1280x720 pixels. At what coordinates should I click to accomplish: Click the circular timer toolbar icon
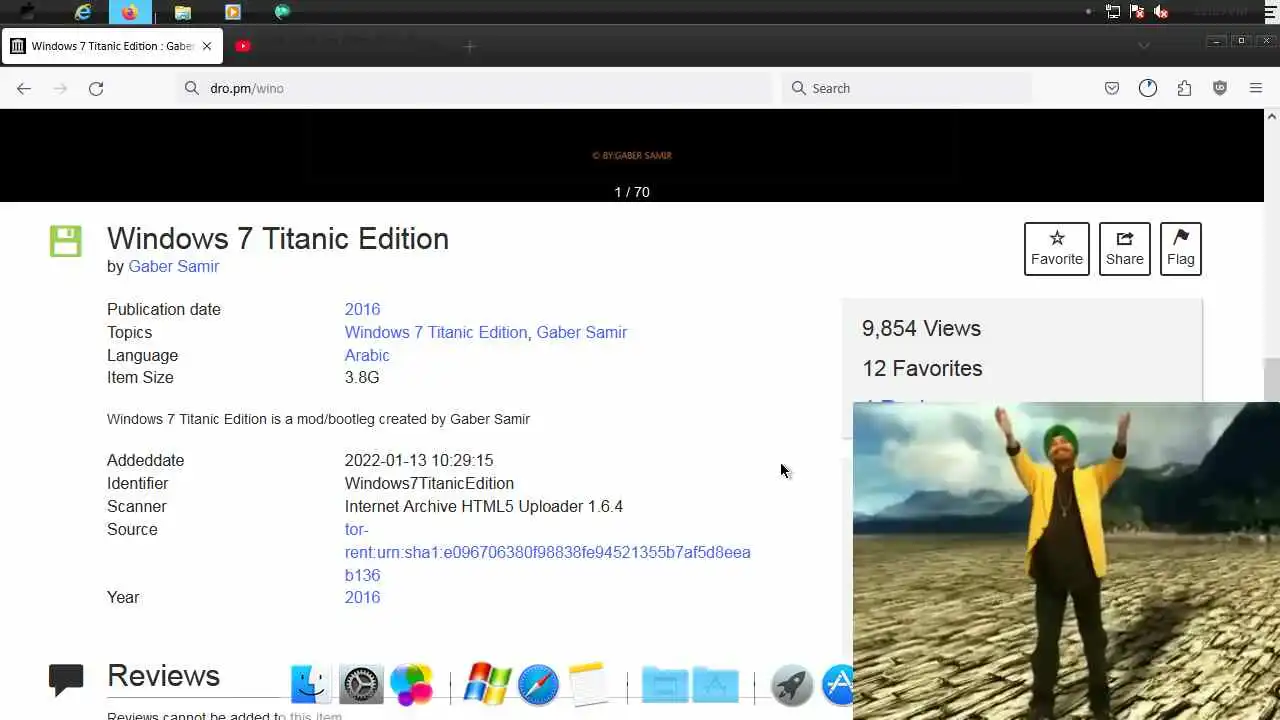click(1148, 88)
